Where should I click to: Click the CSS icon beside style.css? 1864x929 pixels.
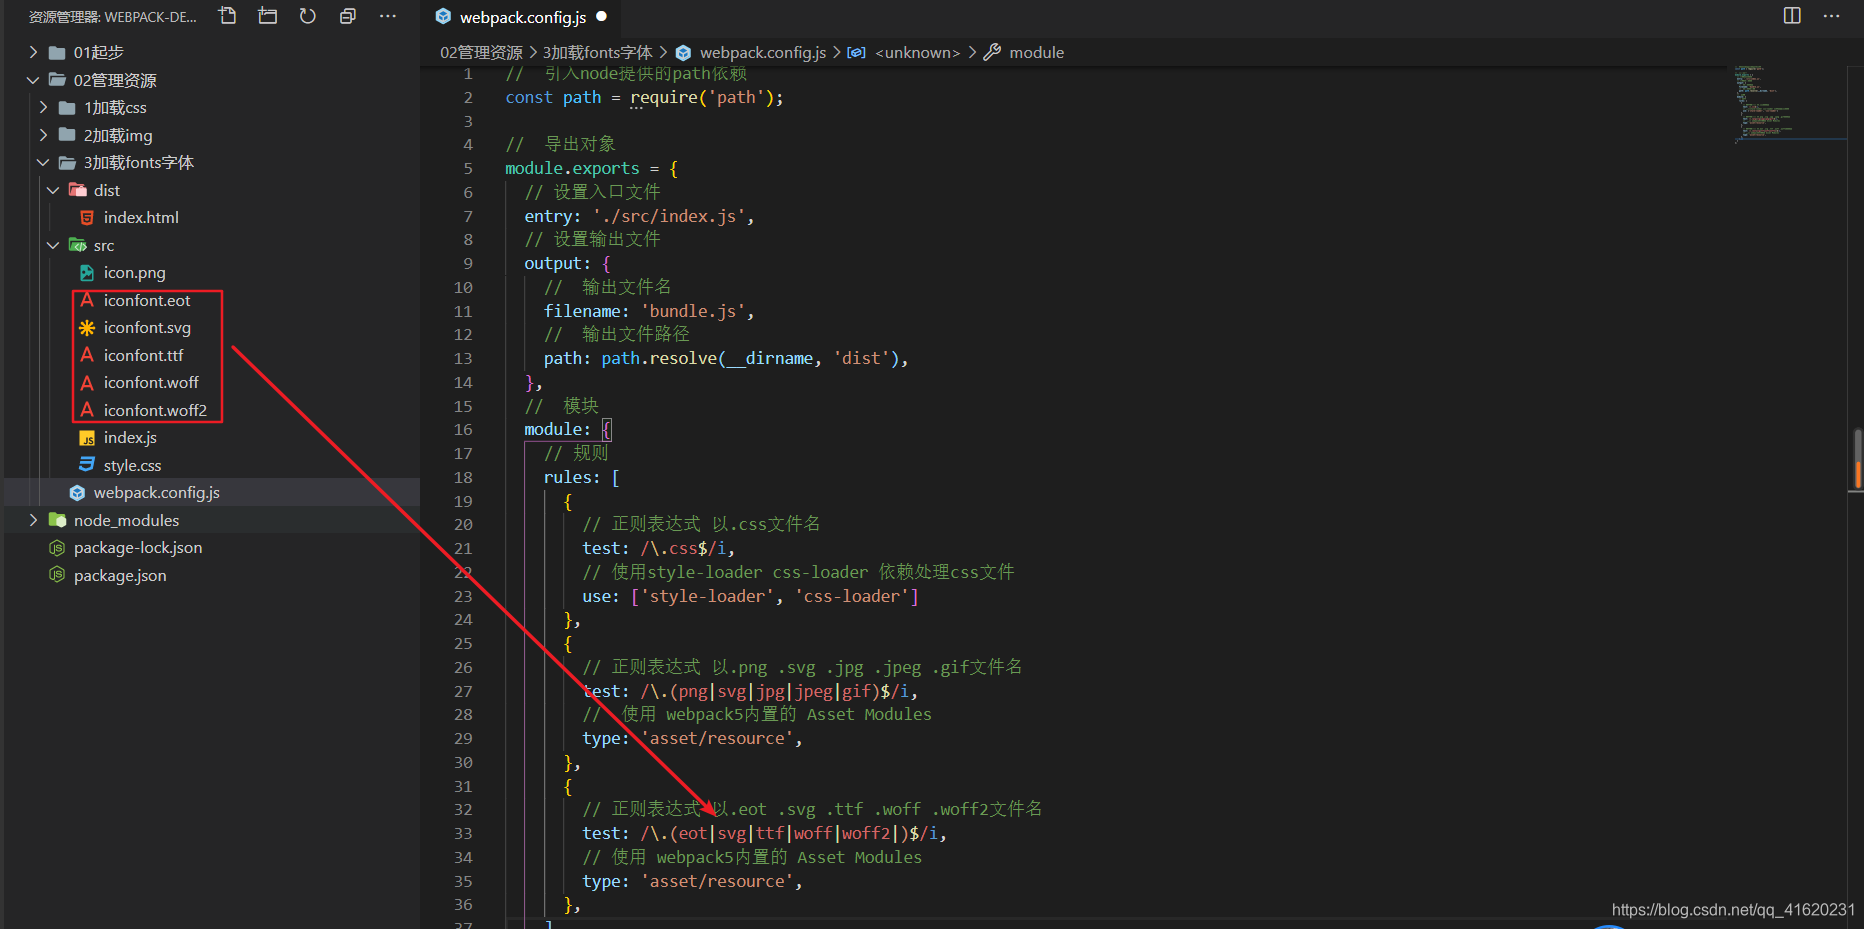pyautogui.click(x=87, y=465)
